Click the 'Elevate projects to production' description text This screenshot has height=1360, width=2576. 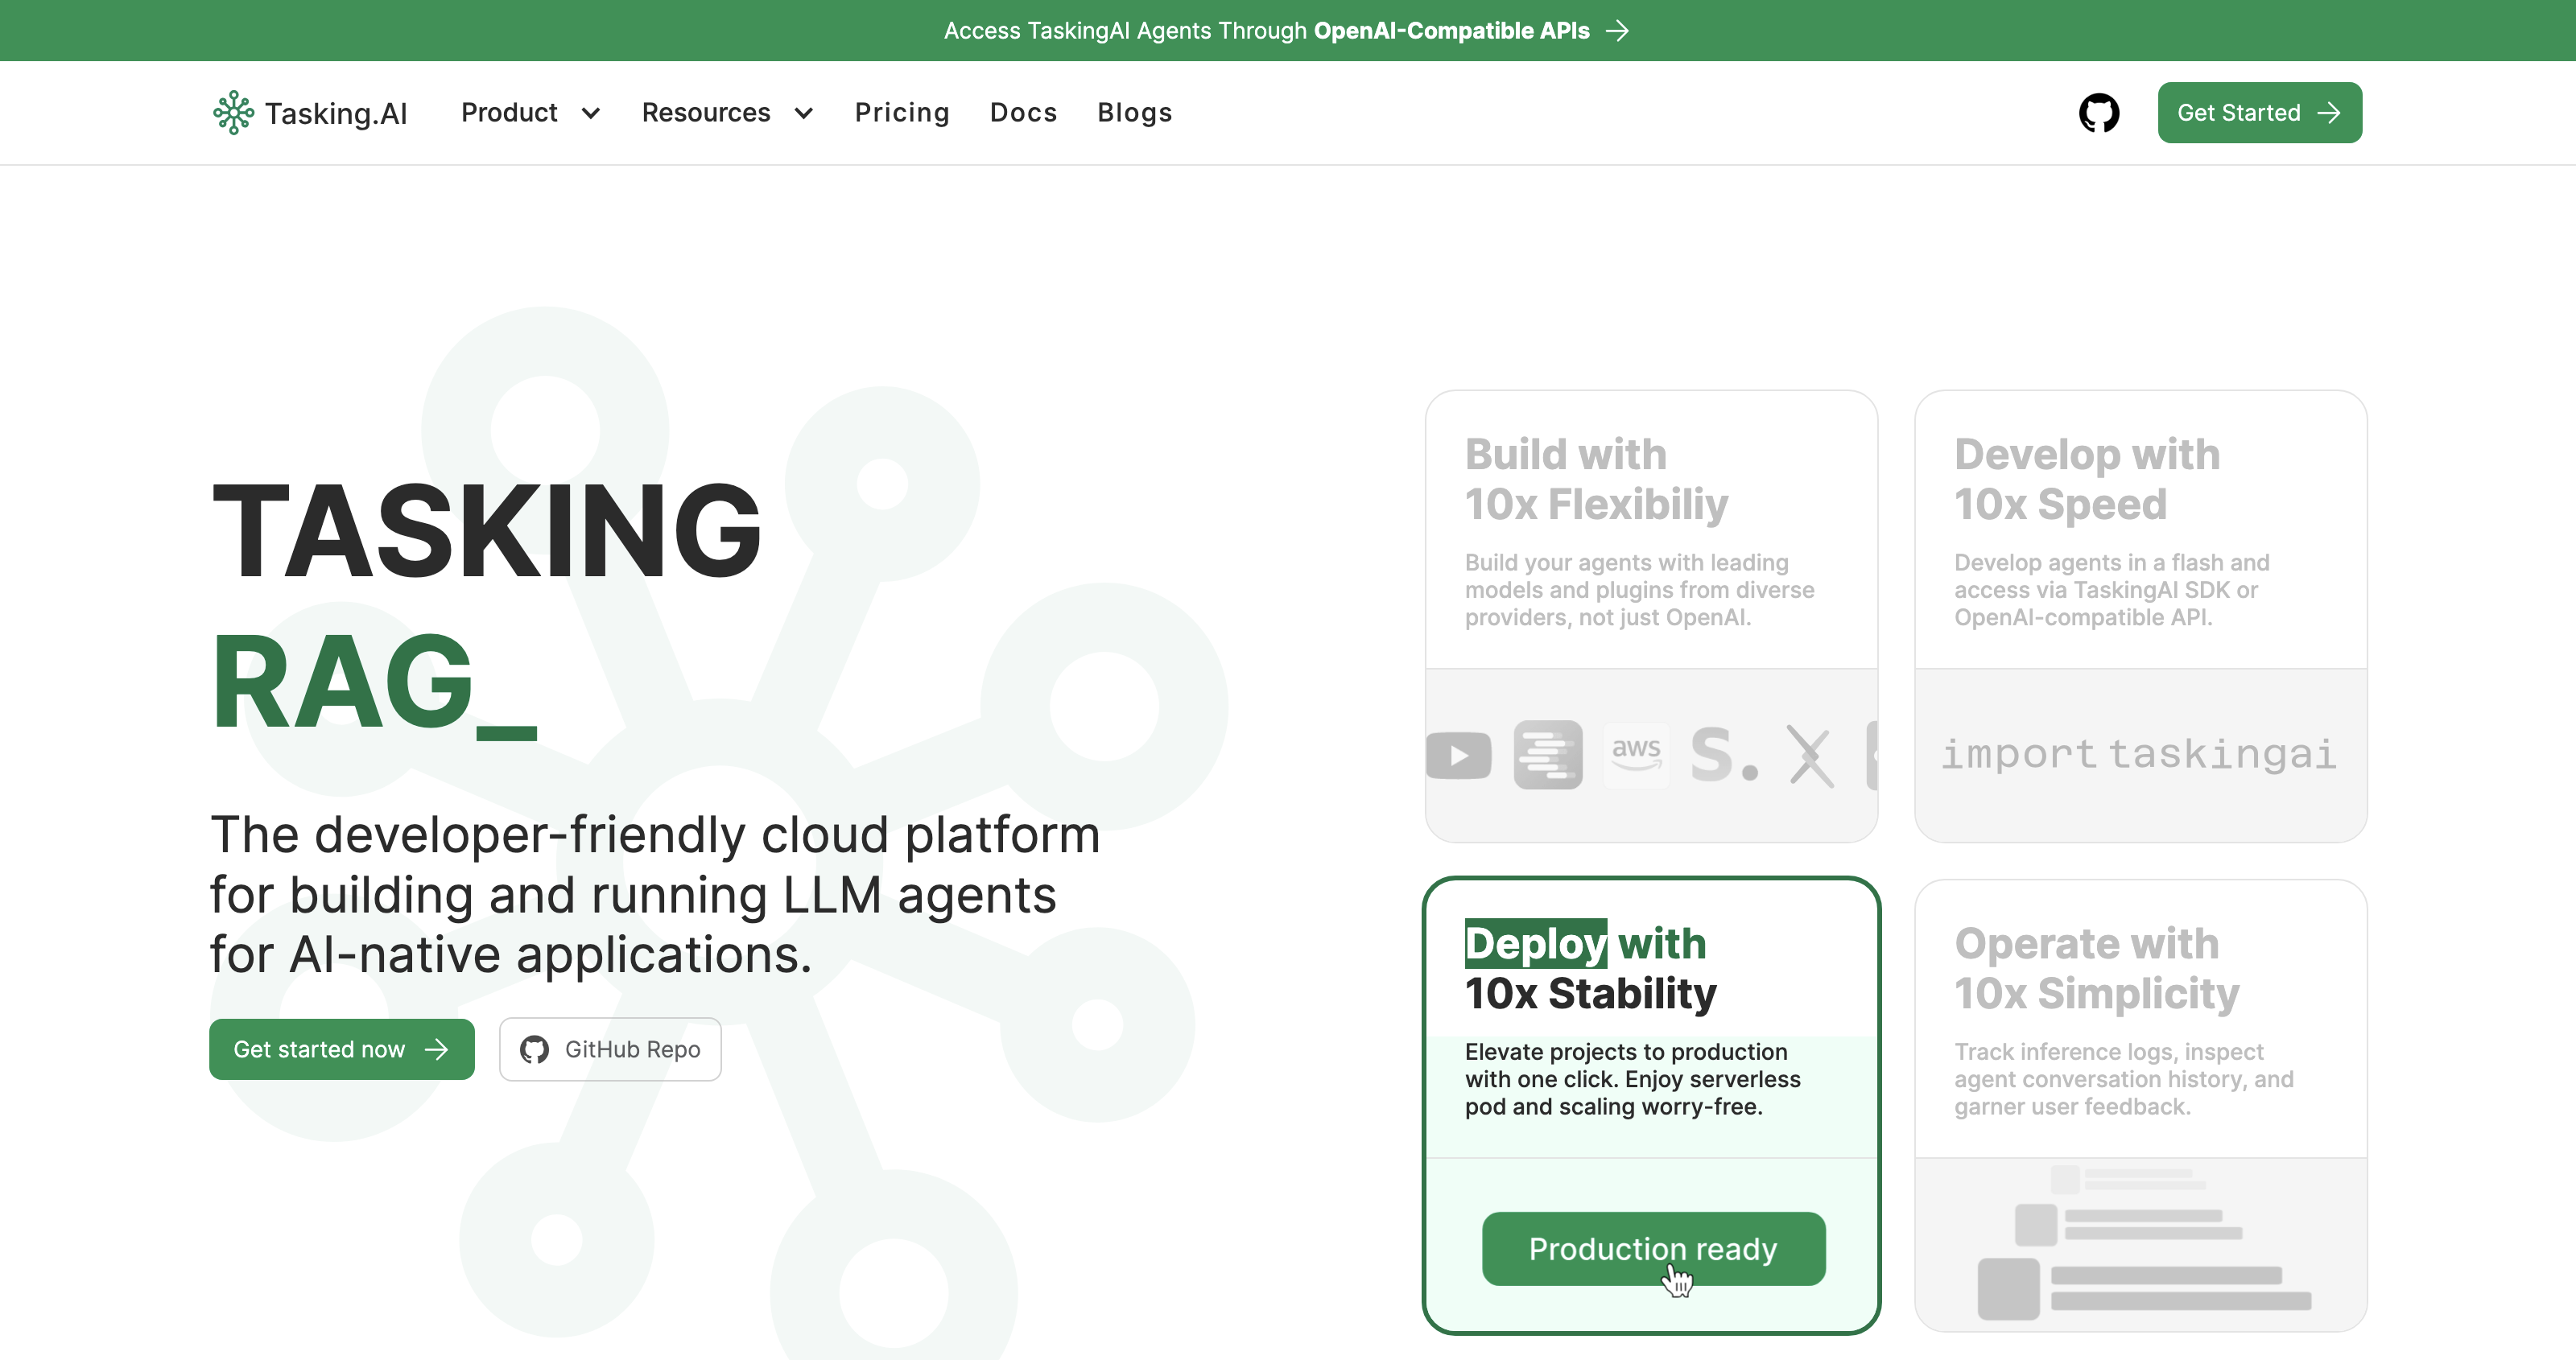click(x=1633, y=1079)
